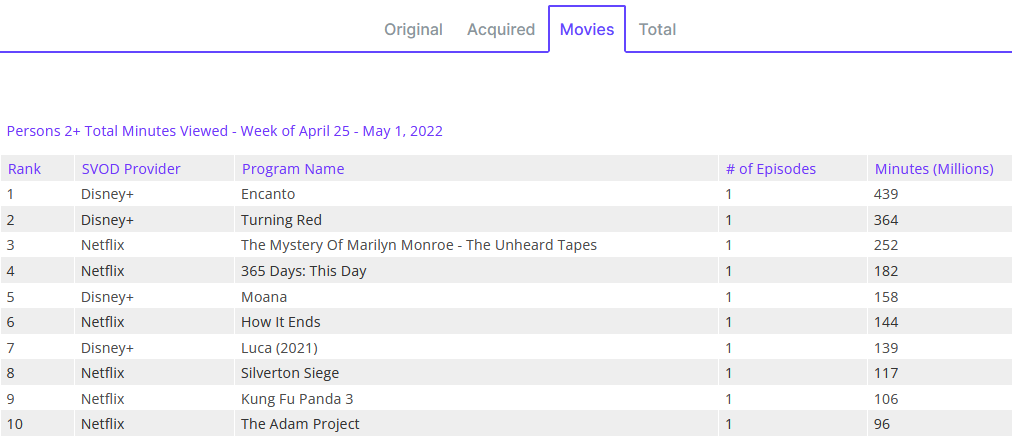Switch to the Original tab
Screen dimensions: 1012x441
[413, 29]
